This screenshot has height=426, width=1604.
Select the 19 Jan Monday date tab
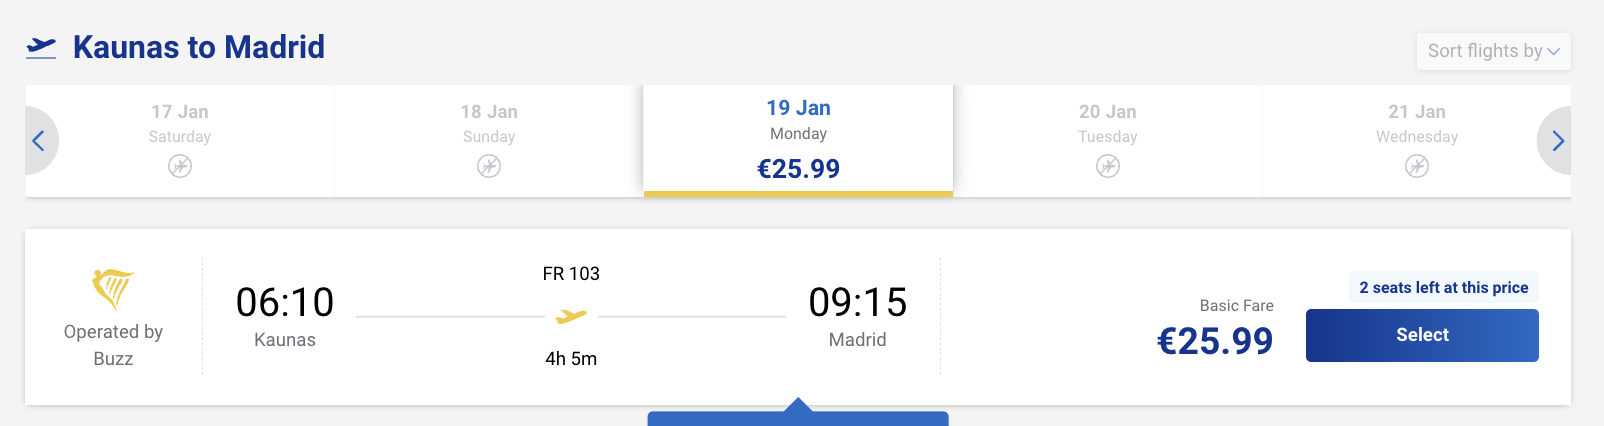[798, 139]
